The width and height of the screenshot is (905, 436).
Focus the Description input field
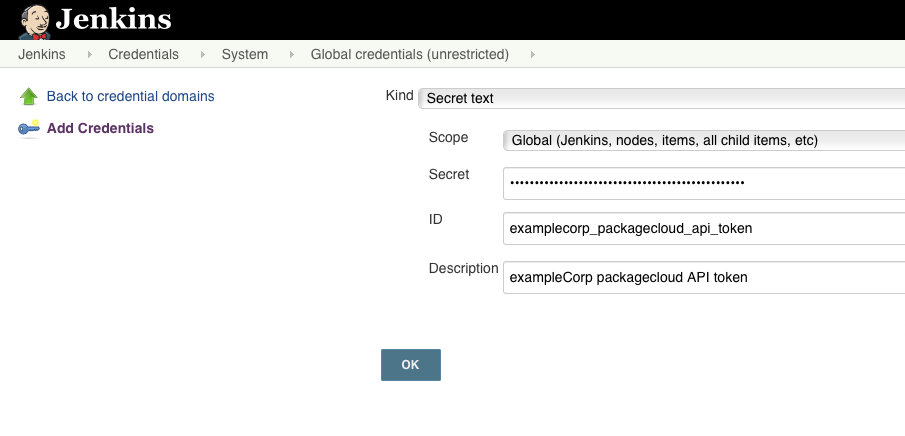(704, 277)
